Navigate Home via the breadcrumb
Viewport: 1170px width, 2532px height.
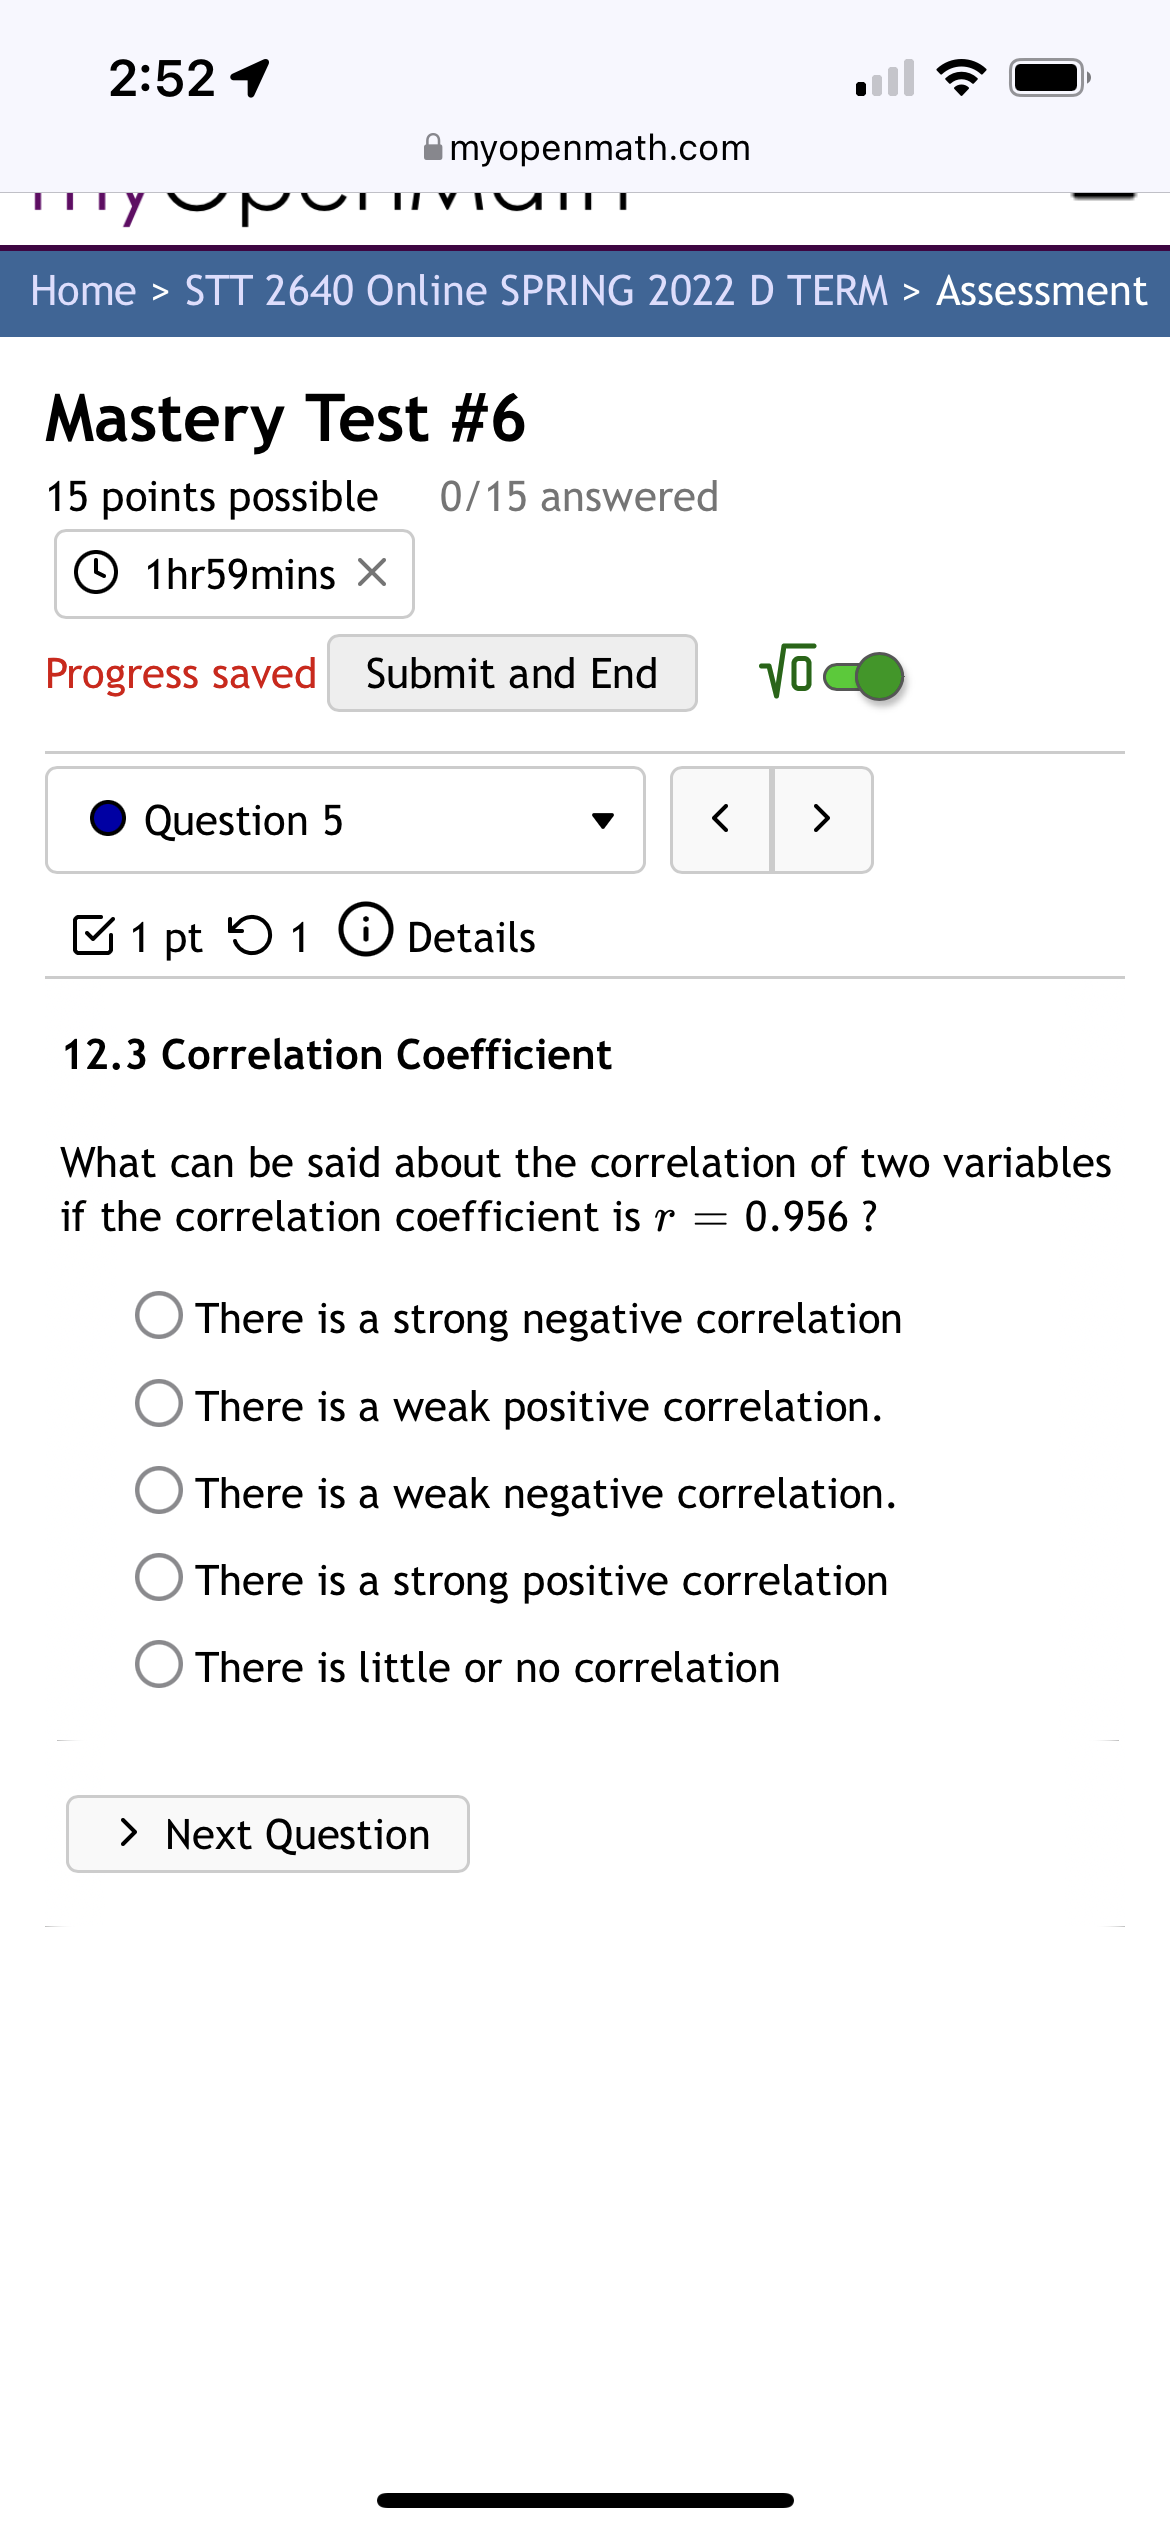pos(82,290)
